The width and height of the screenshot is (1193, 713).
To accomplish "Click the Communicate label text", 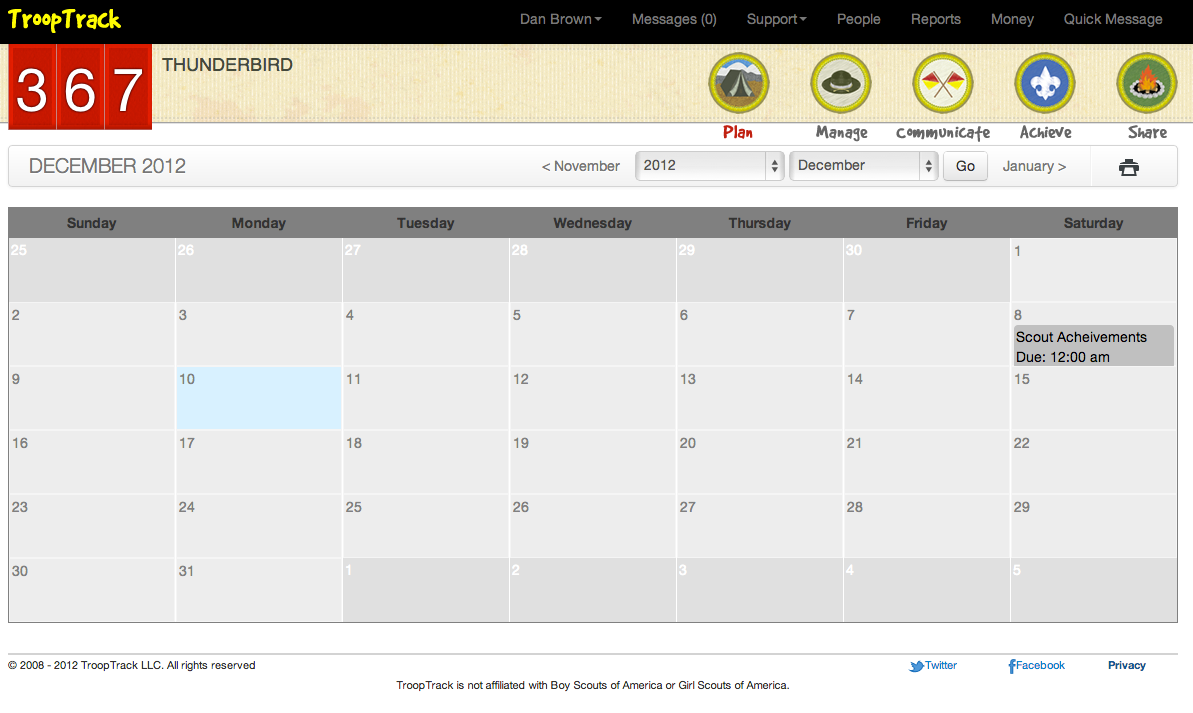I will 943,132.
